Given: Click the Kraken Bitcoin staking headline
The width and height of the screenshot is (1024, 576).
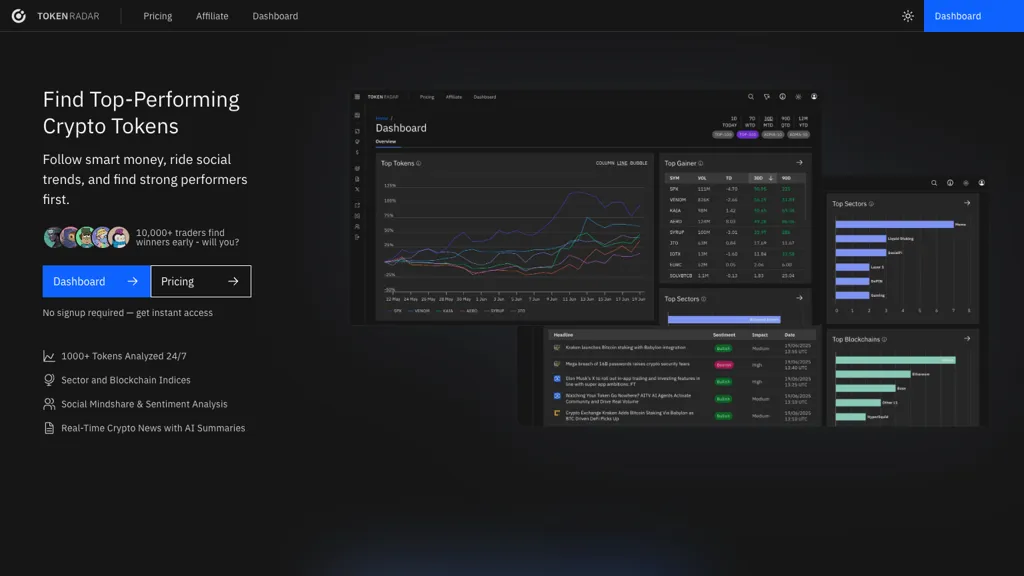Looking at the screenshot, I should [x=626, y=348].
